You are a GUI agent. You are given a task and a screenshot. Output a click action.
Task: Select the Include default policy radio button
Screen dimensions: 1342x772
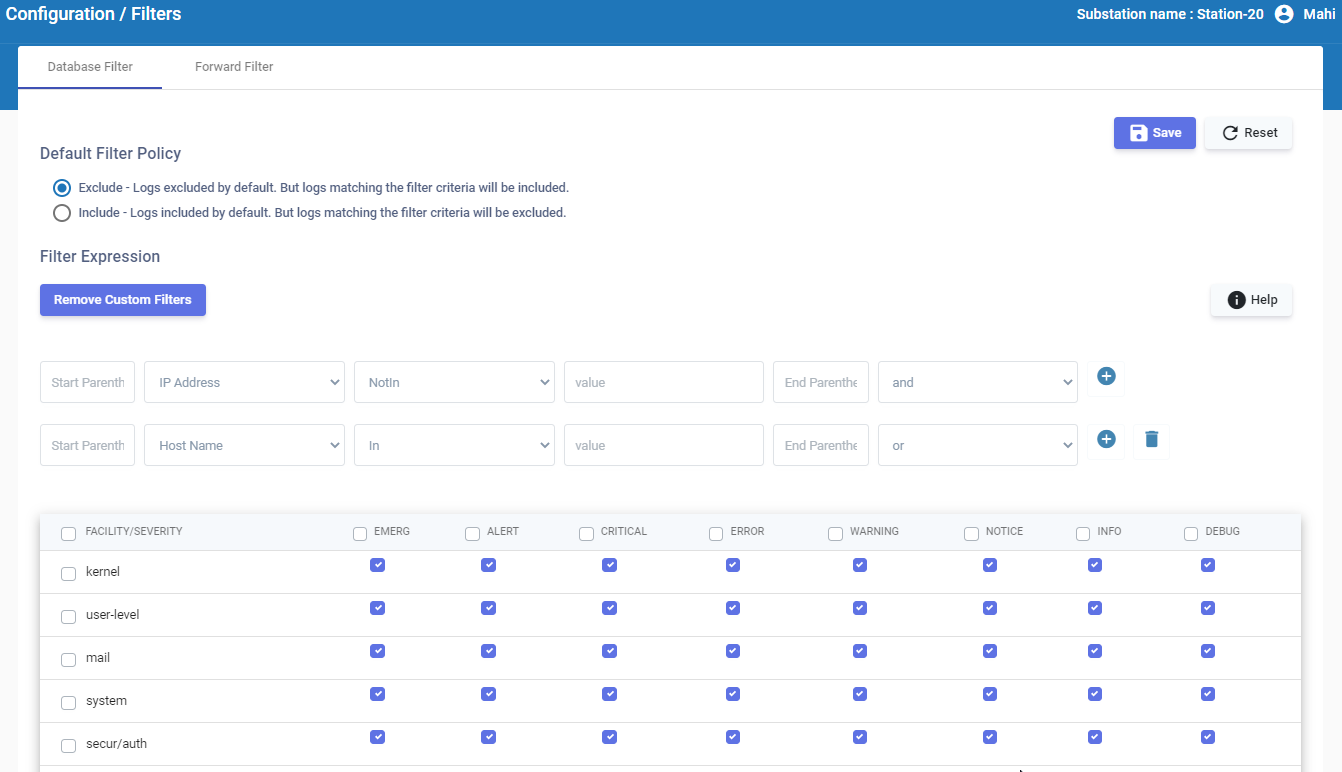pyautogui.click(x=62, y=213)
